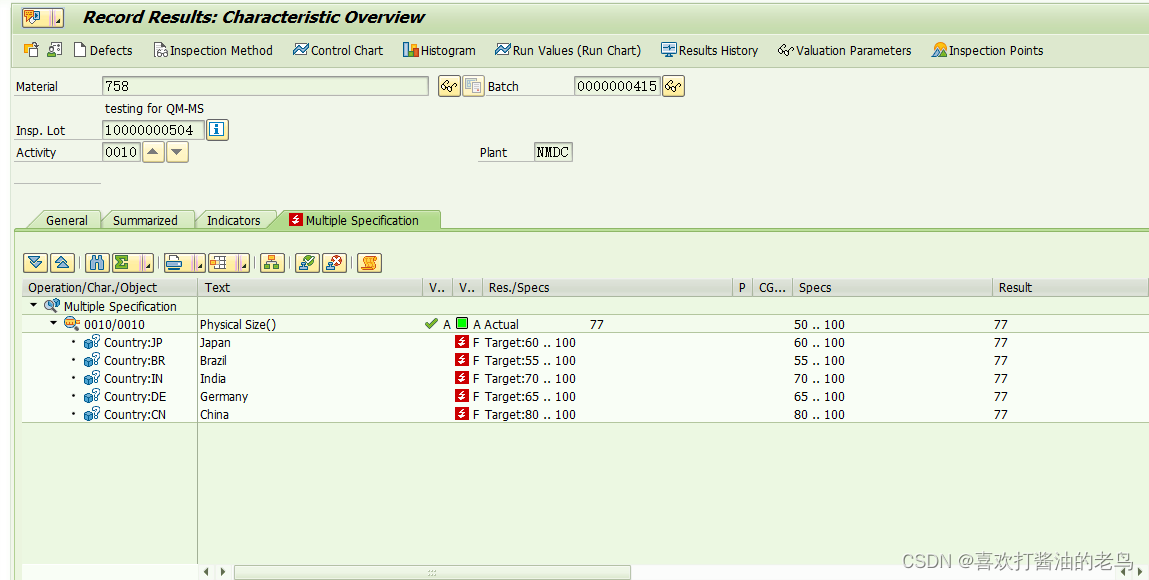Open the Summarized tab

point(148,219)
